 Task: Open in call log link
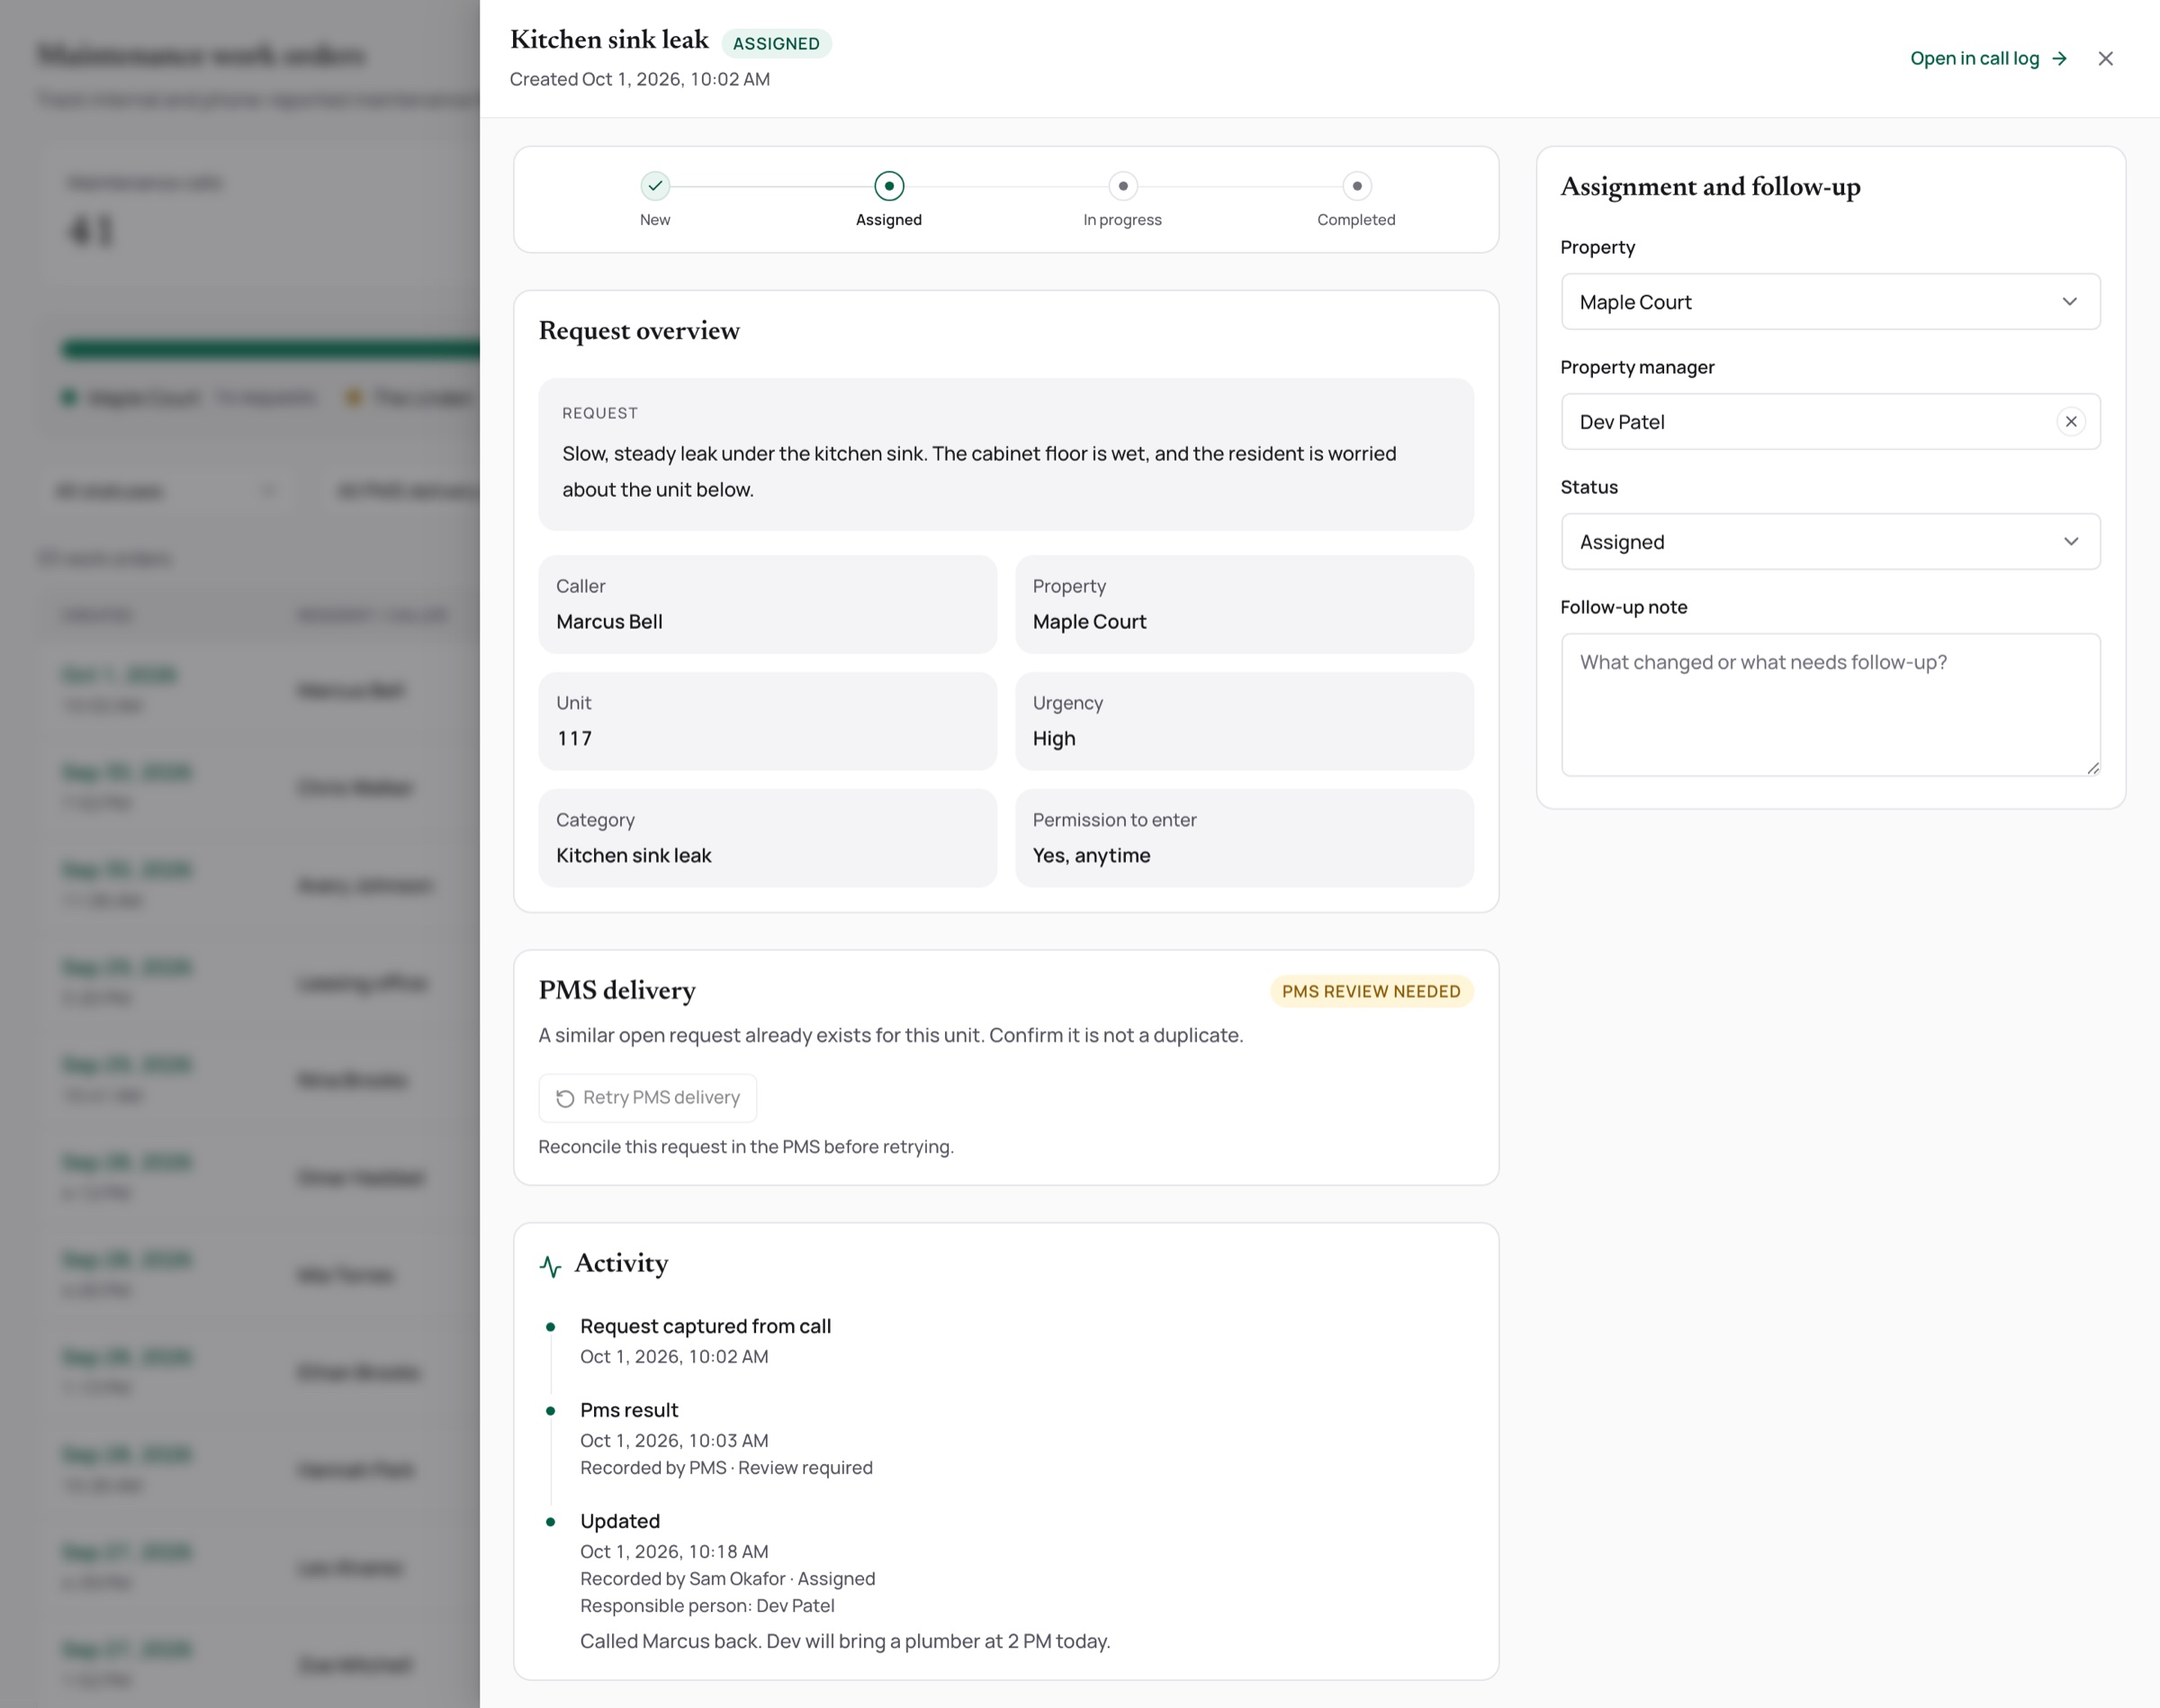tap(1988, 59)
